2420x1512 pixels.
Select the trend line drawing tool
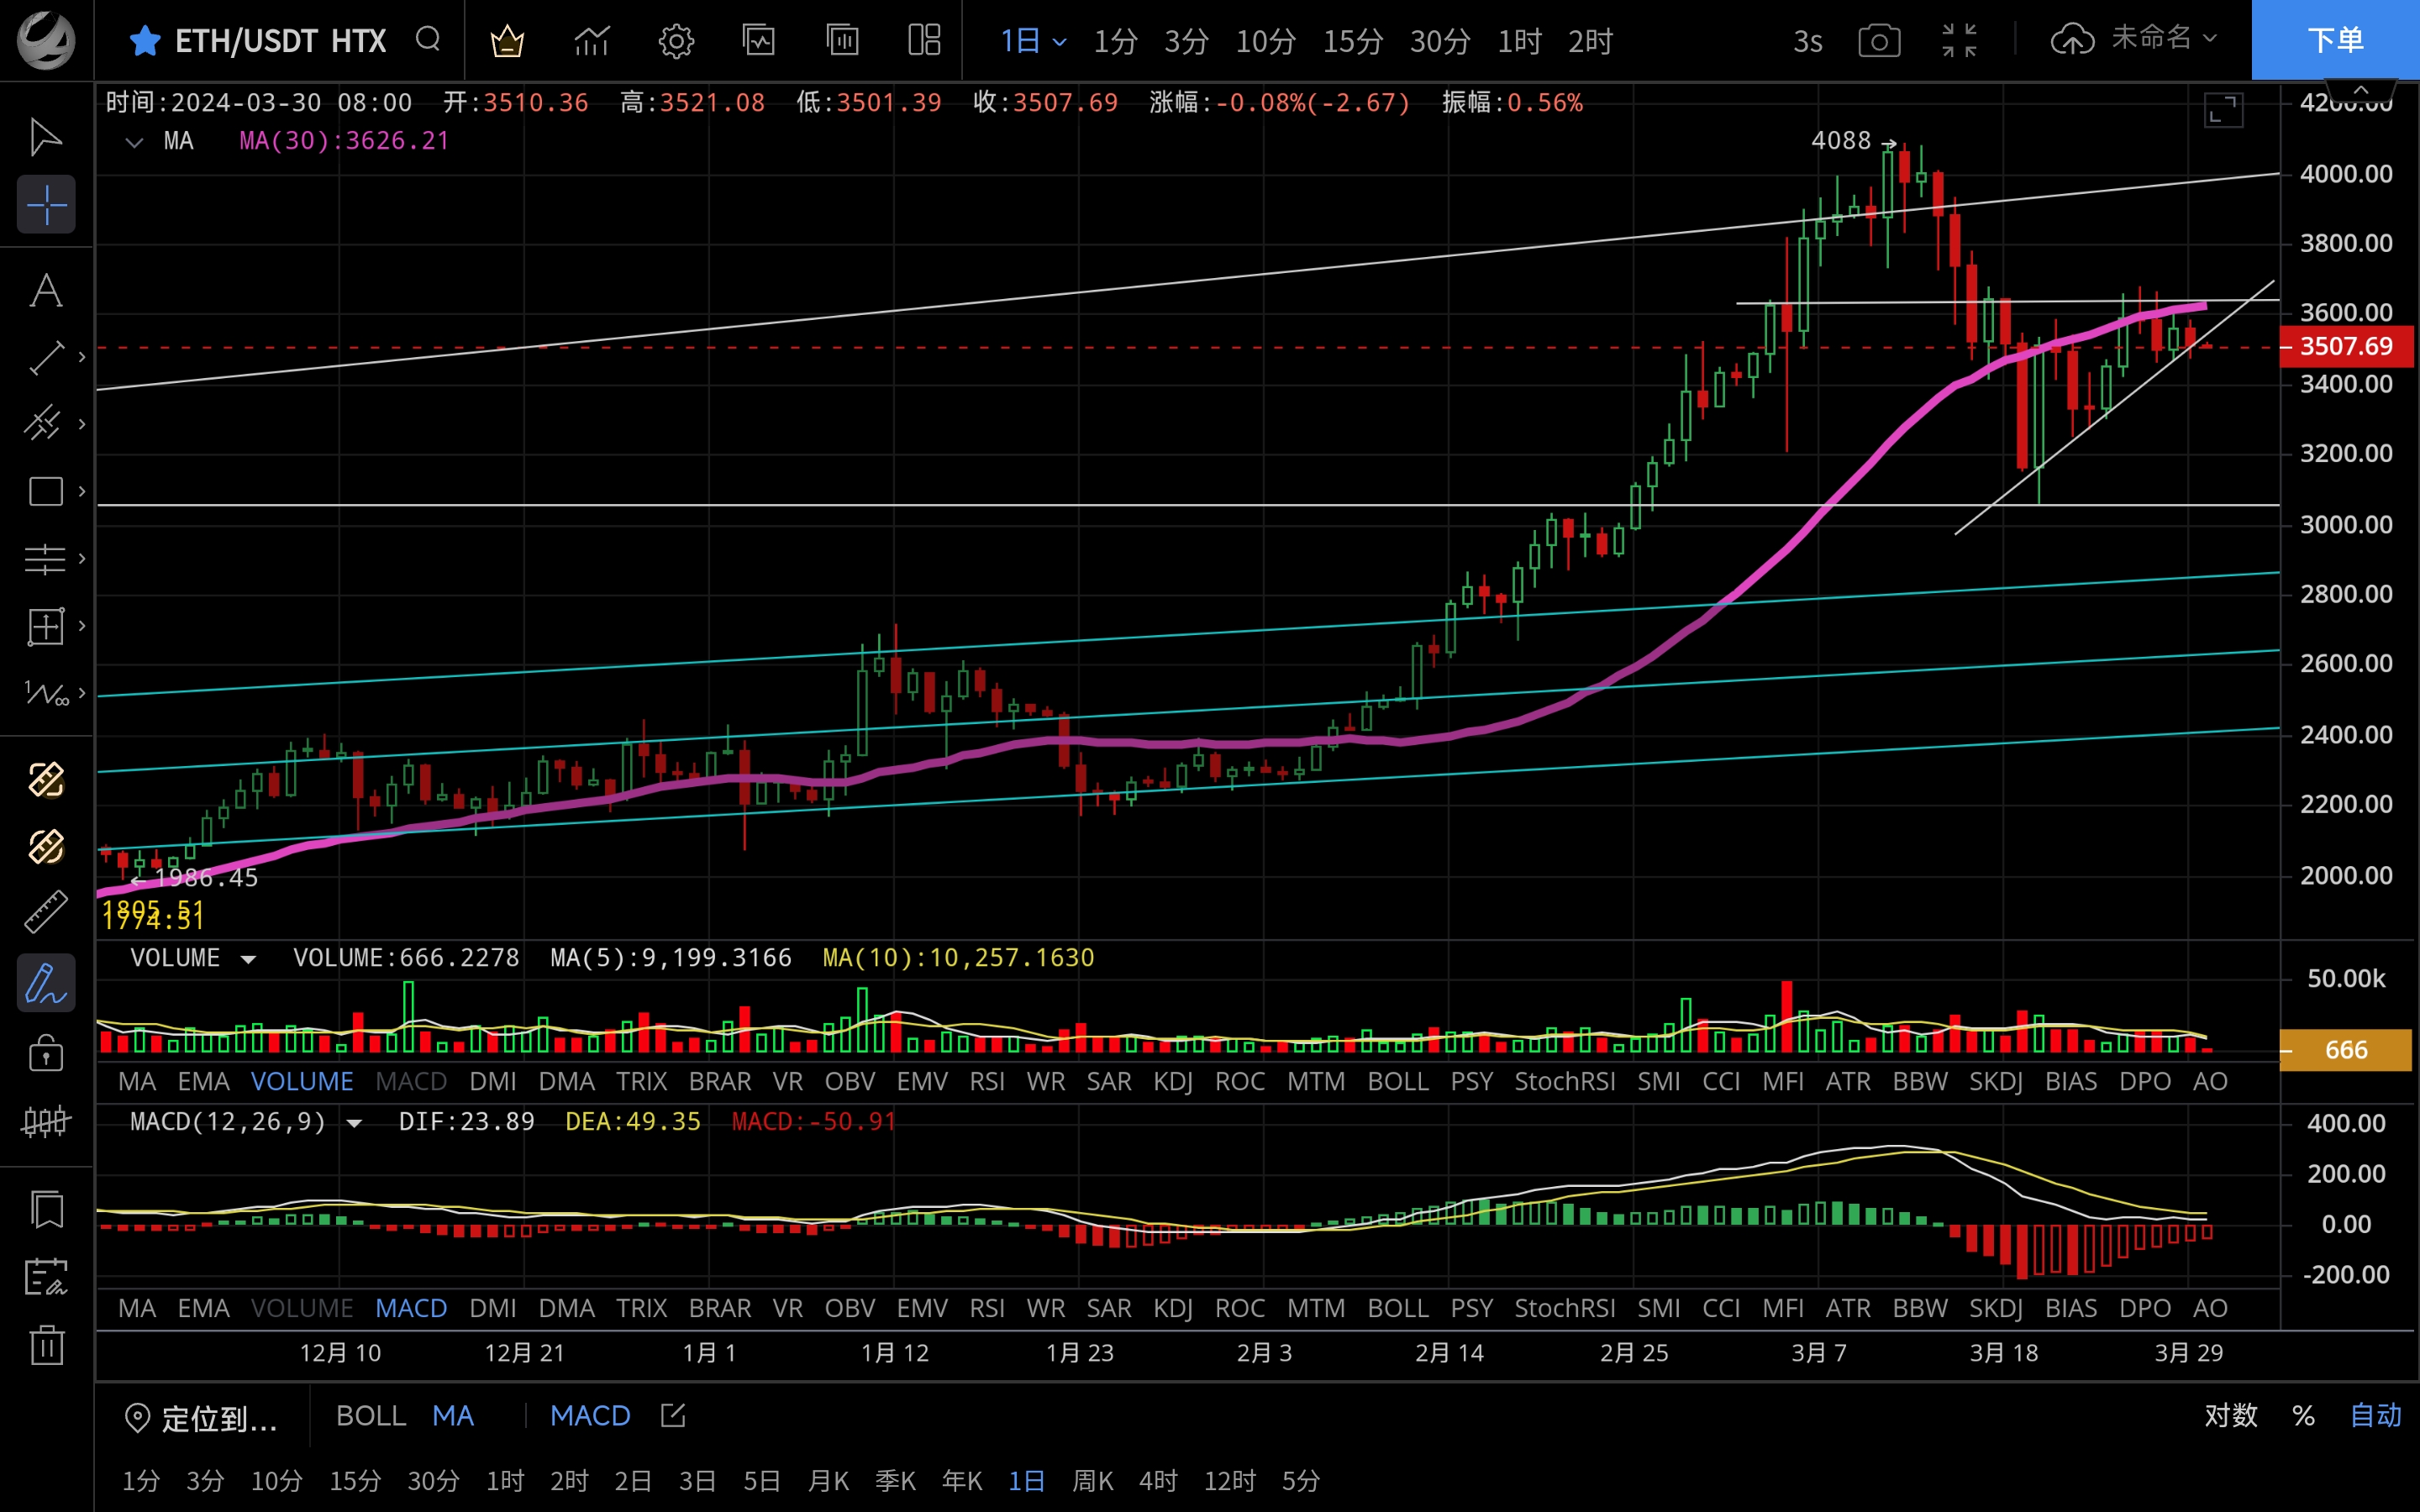(46, 358)
